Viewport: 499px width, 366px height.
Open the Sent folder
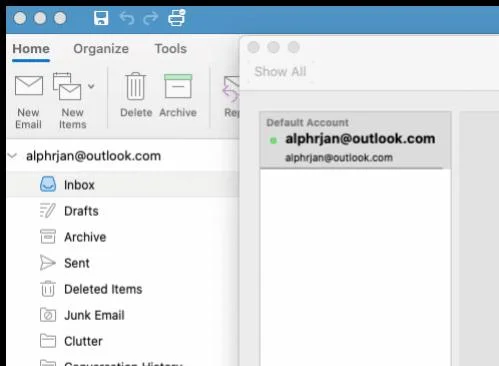tap(123, 263)
